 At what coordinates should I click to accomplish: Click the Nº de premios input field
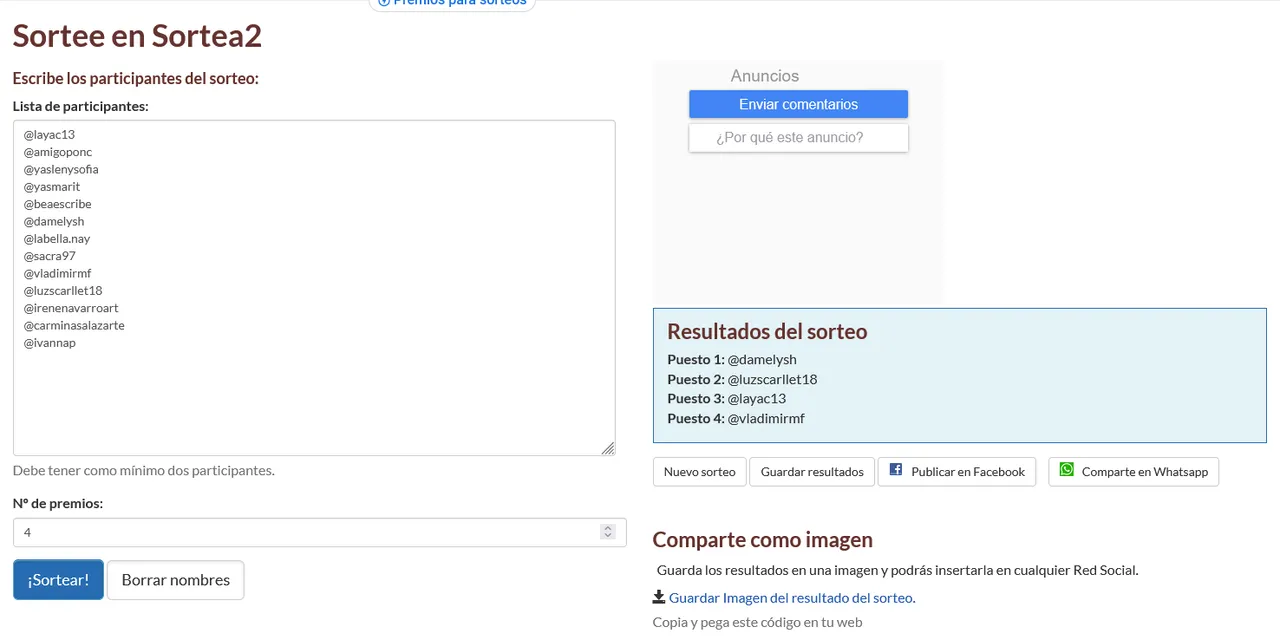click(x=320, y=532)
